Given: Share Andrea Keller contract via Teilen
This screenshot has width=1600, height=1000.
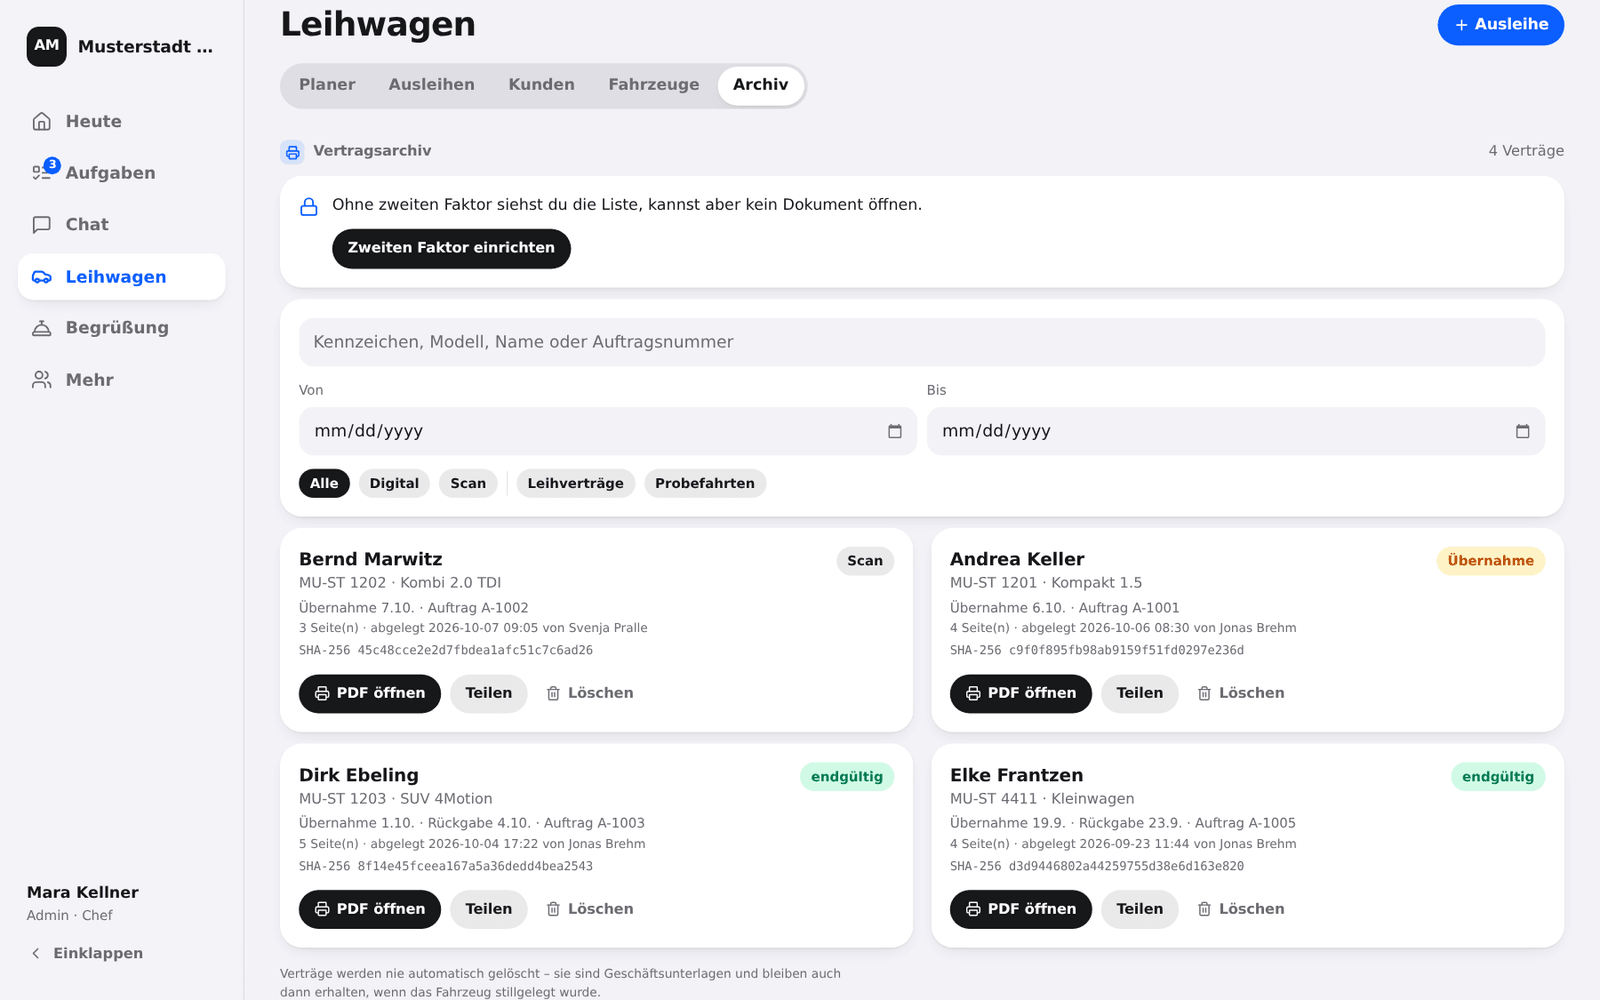Looking at the screenshot, I should coord(1140,693).
